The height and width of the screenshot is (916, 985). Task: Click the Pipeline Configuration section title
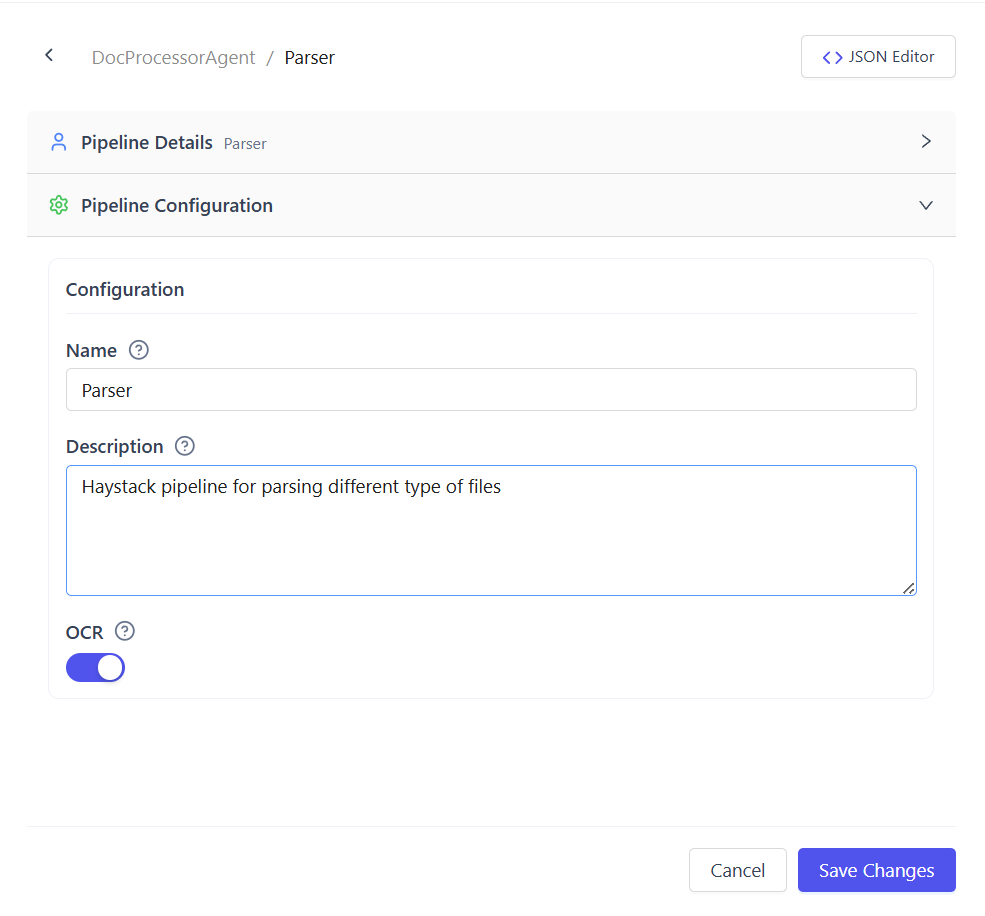177,206
